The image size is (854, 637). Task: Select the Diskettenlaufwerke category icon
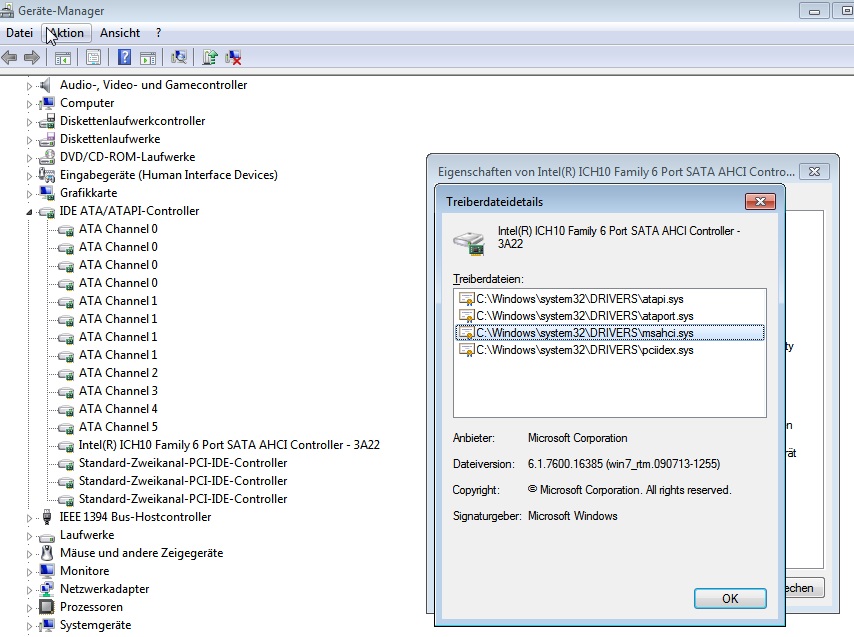pyautogui.click(x=47, y=139)
